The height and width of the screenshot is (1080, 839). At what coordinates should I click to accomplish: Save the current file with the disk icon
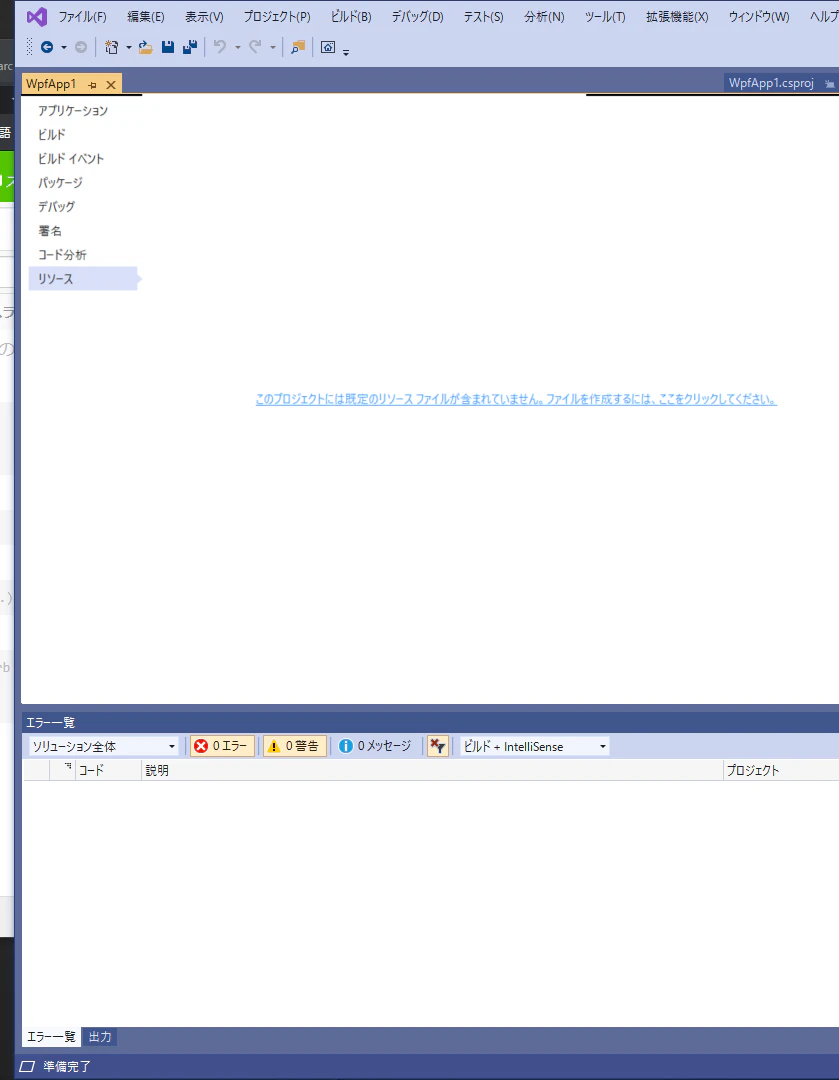pos(167,47)
